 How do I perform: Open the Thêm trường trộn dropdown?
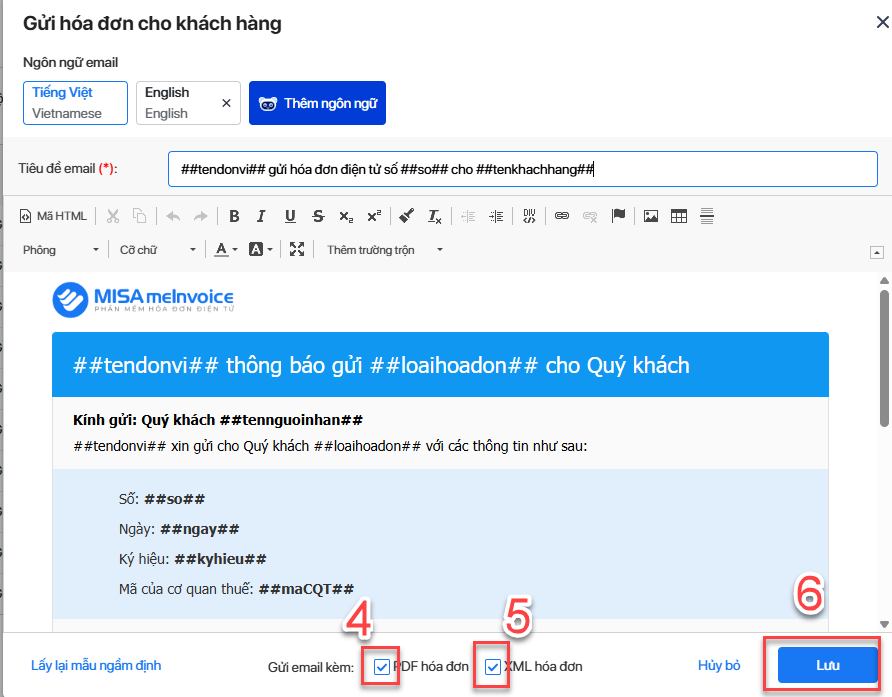point(384,250)
